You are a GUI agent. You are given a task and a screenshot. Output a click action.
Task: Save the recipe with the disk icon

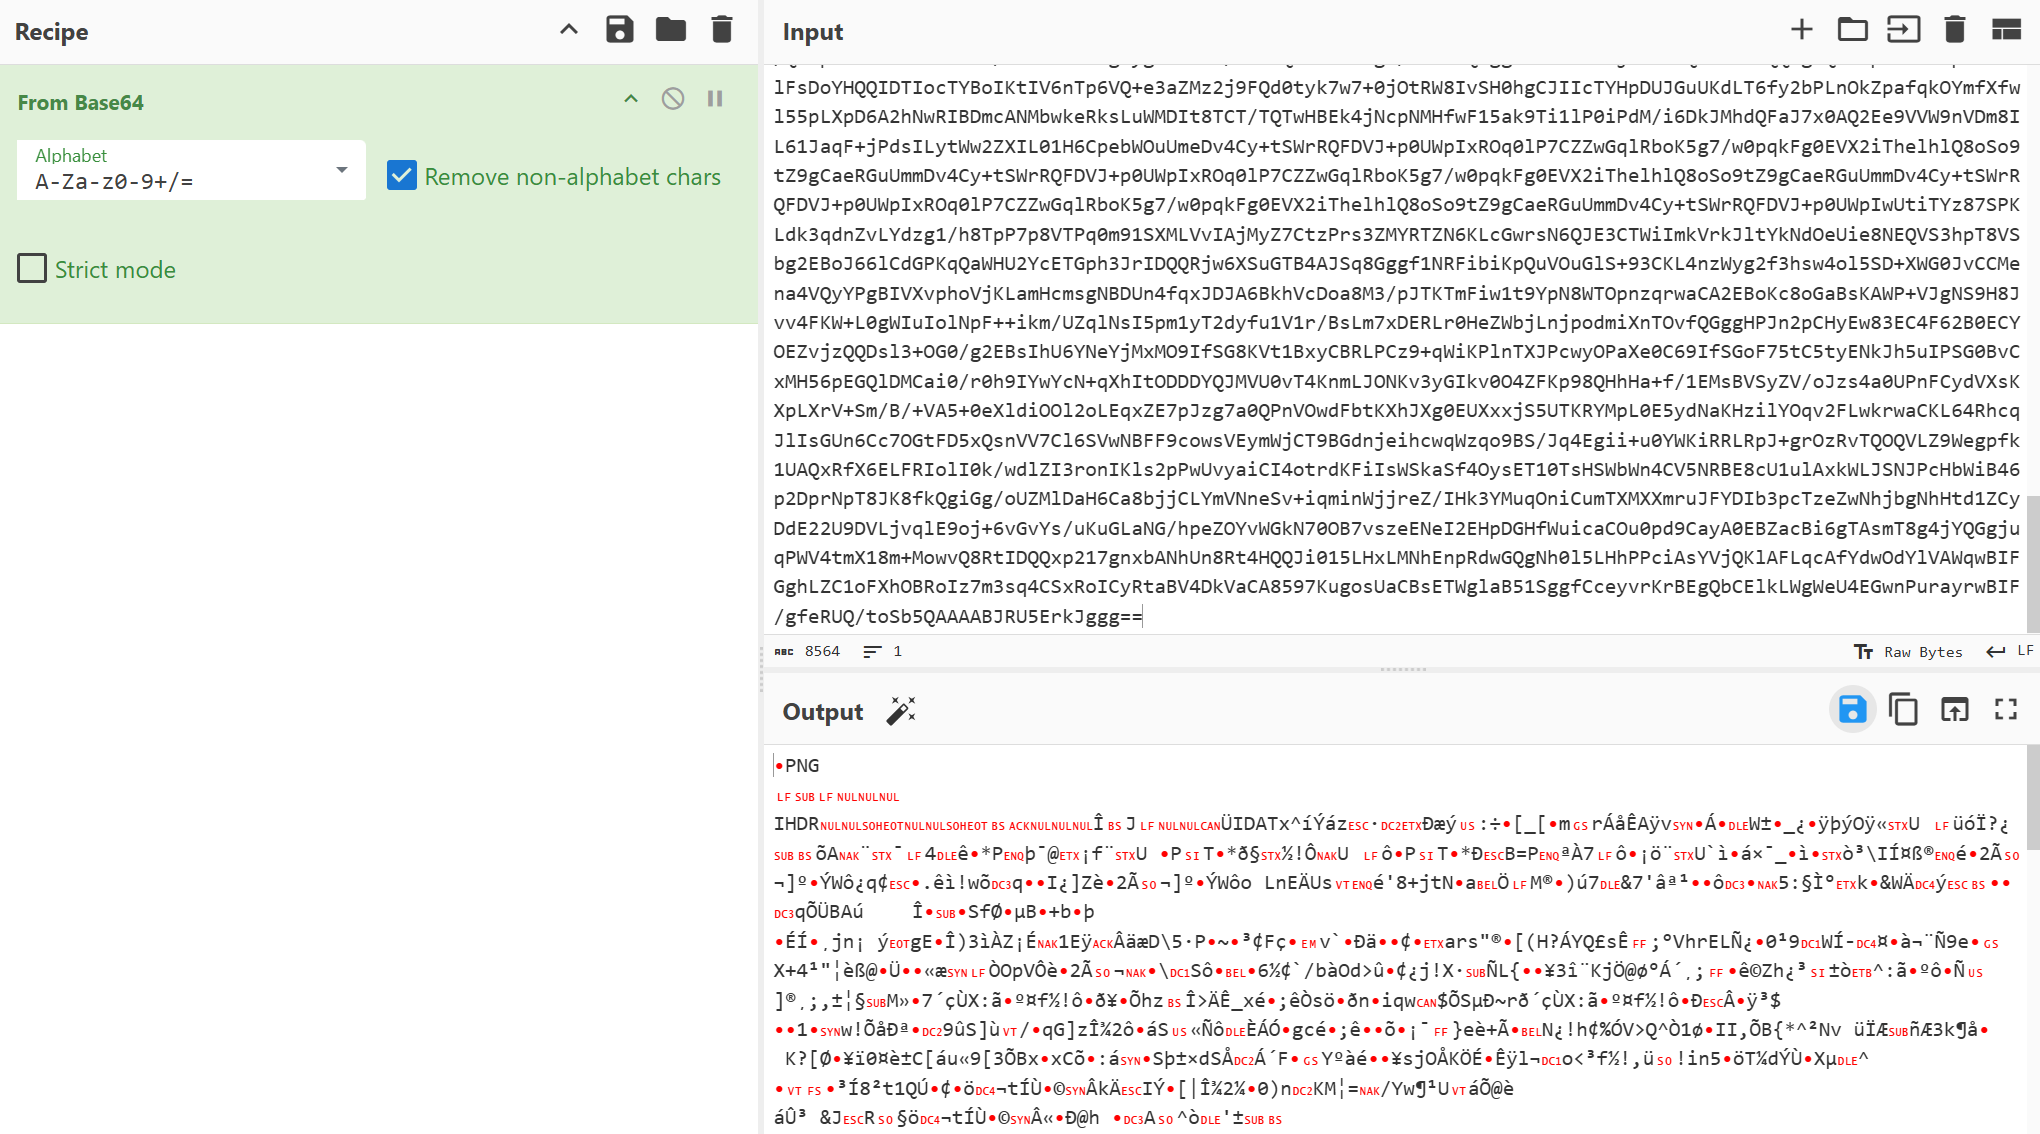[x=620, y=30]
